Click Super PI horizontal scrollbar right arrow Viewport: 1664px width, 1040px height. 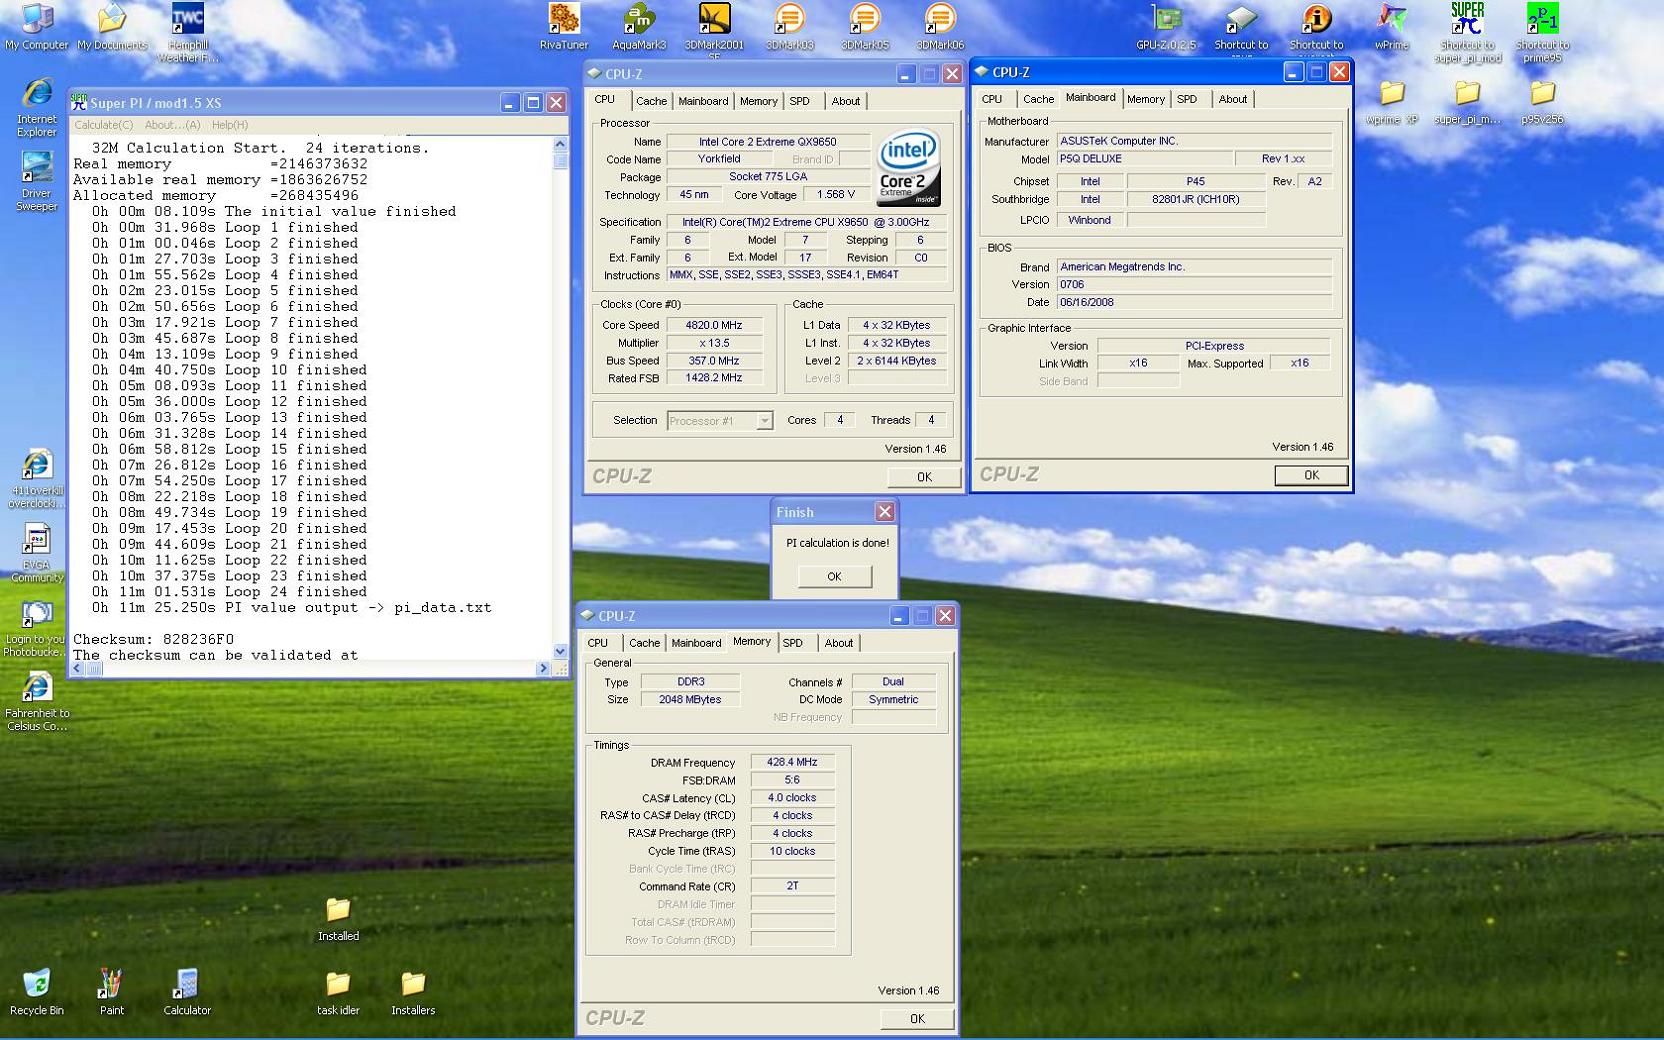click(544, 669)
